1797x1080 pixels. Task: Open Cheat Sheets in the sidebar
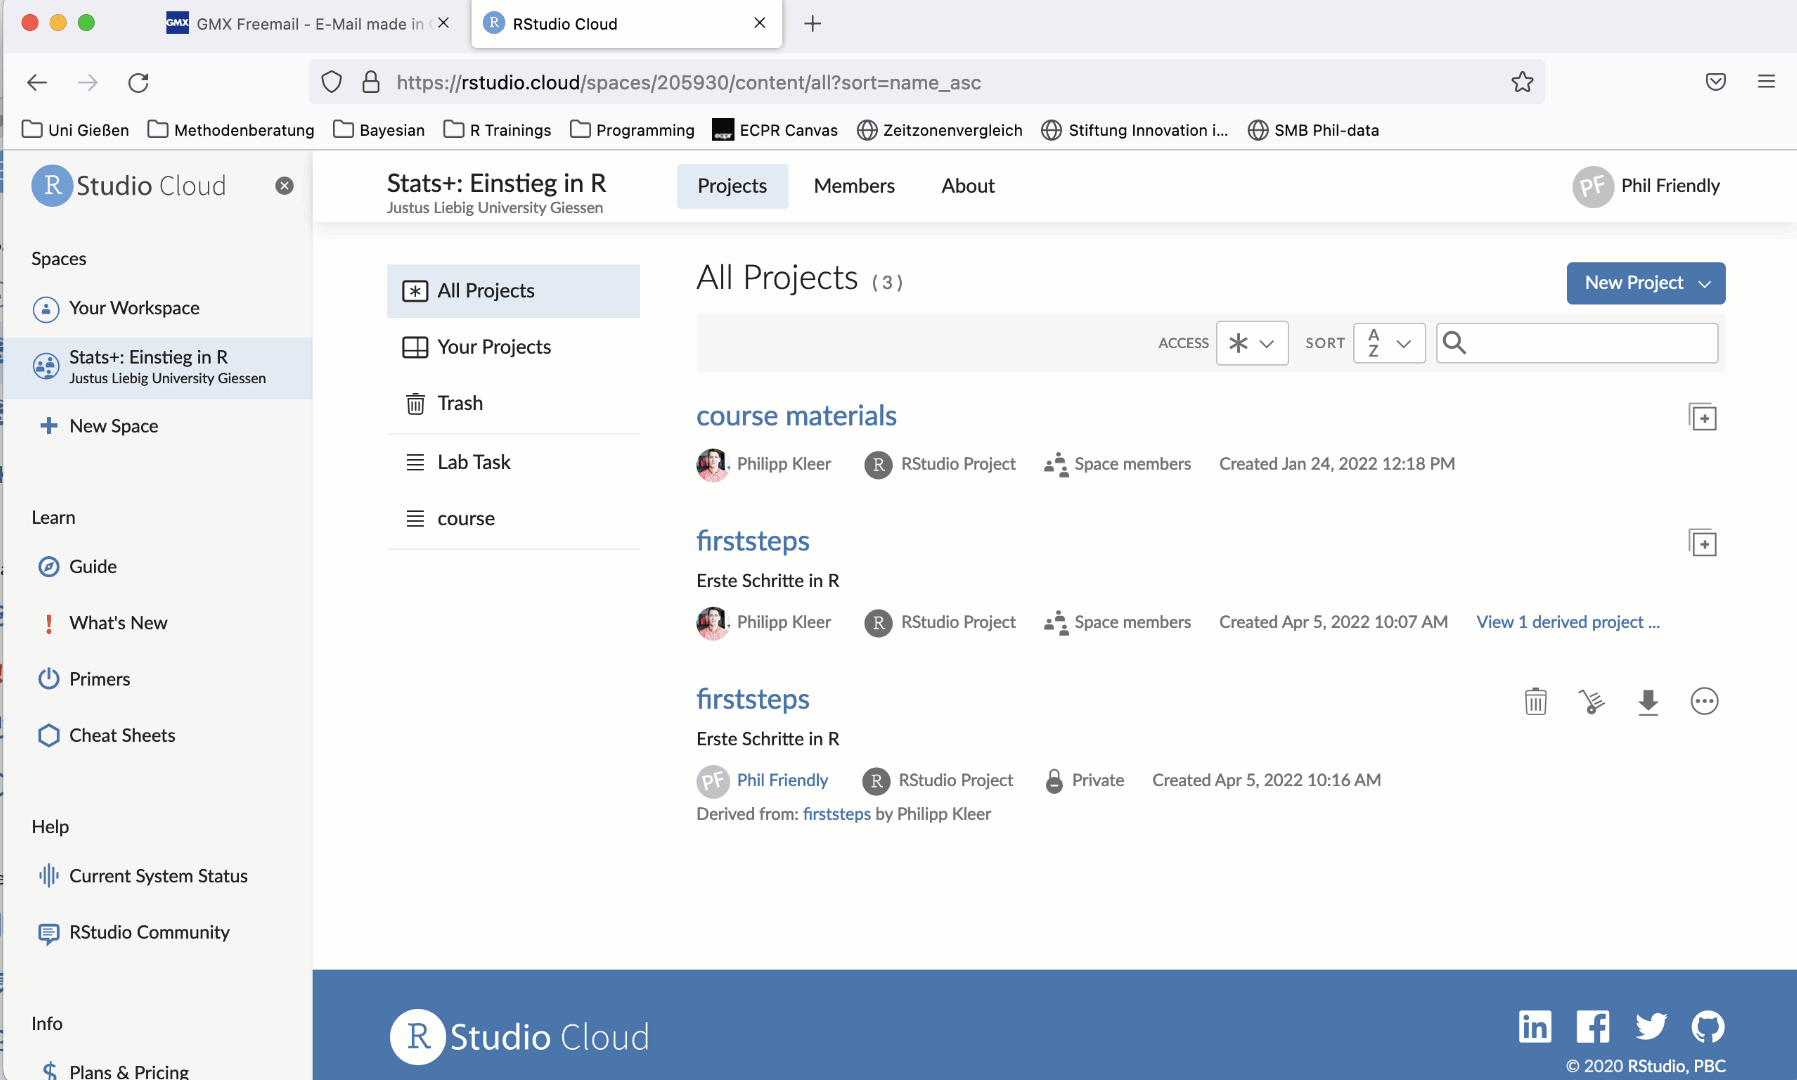coord(106,735)
